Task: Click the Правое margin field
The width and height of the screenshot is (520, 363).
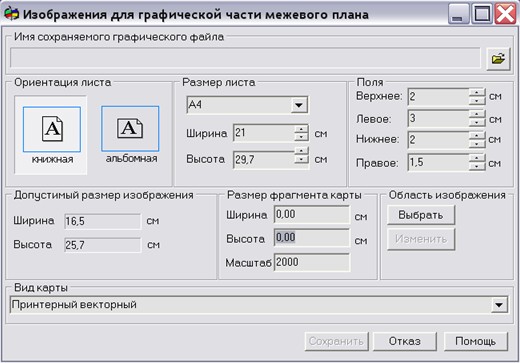Action: click(438, 162)
